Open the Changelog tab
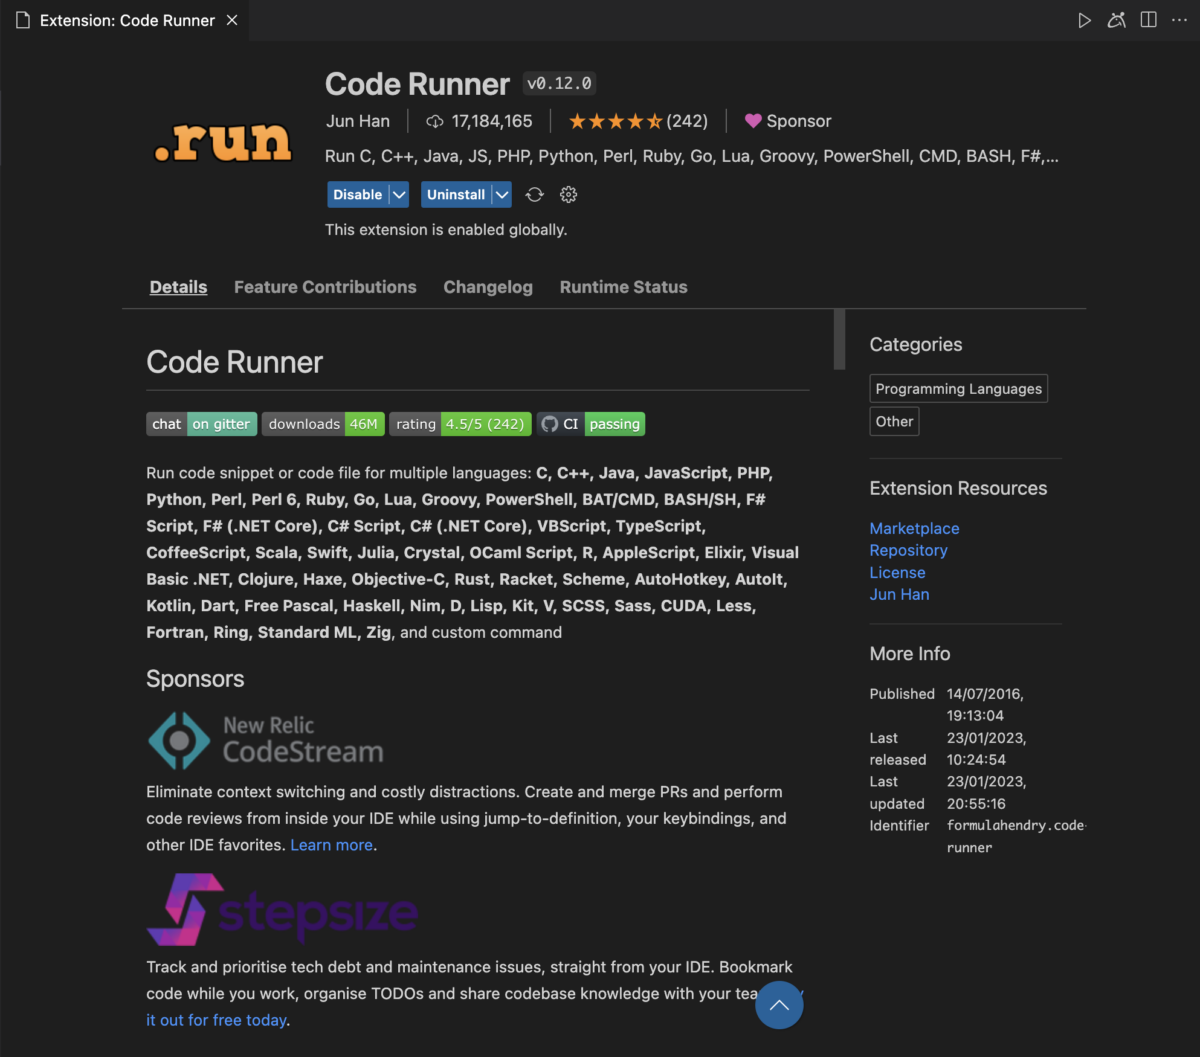 pos(488,287)
